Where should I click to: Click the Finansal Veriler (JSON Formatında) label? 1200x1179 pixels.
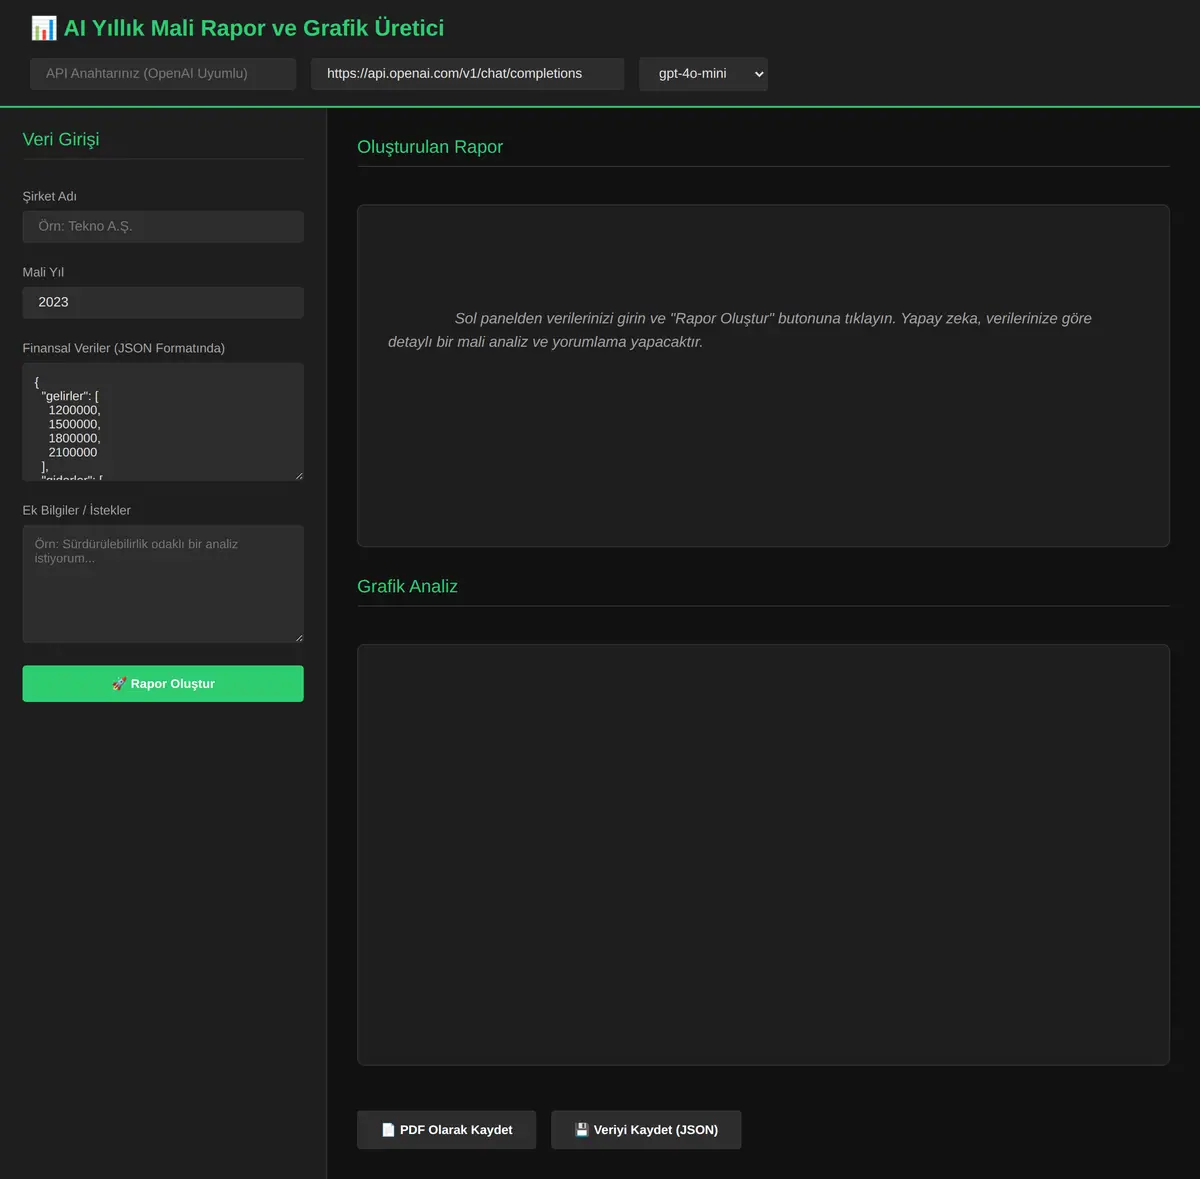pyautogui.click(x=124, y=348)
